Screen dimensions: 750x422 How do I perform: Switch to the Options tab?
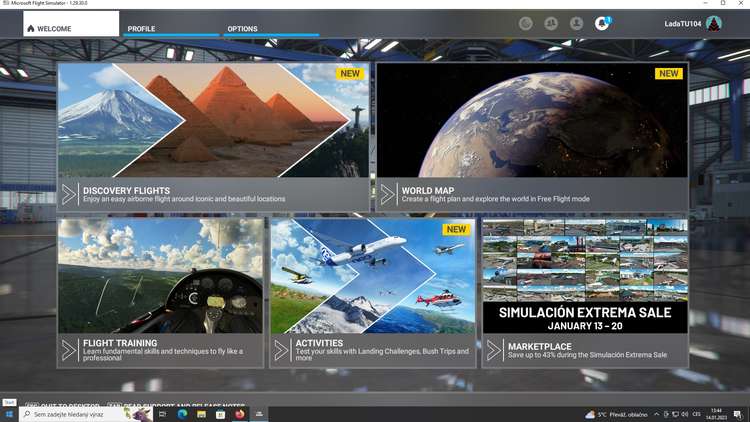pos(242,29)
